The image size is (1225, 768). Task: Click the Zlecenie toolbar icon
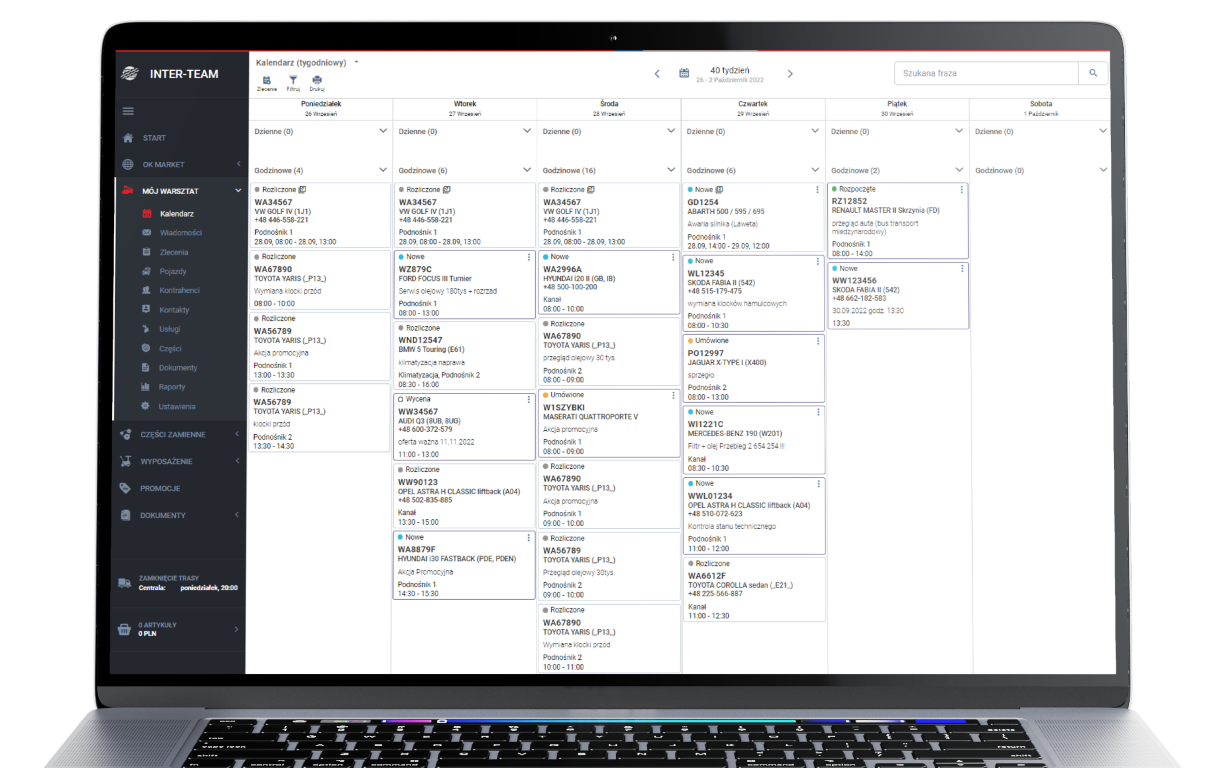pos(267,81)
